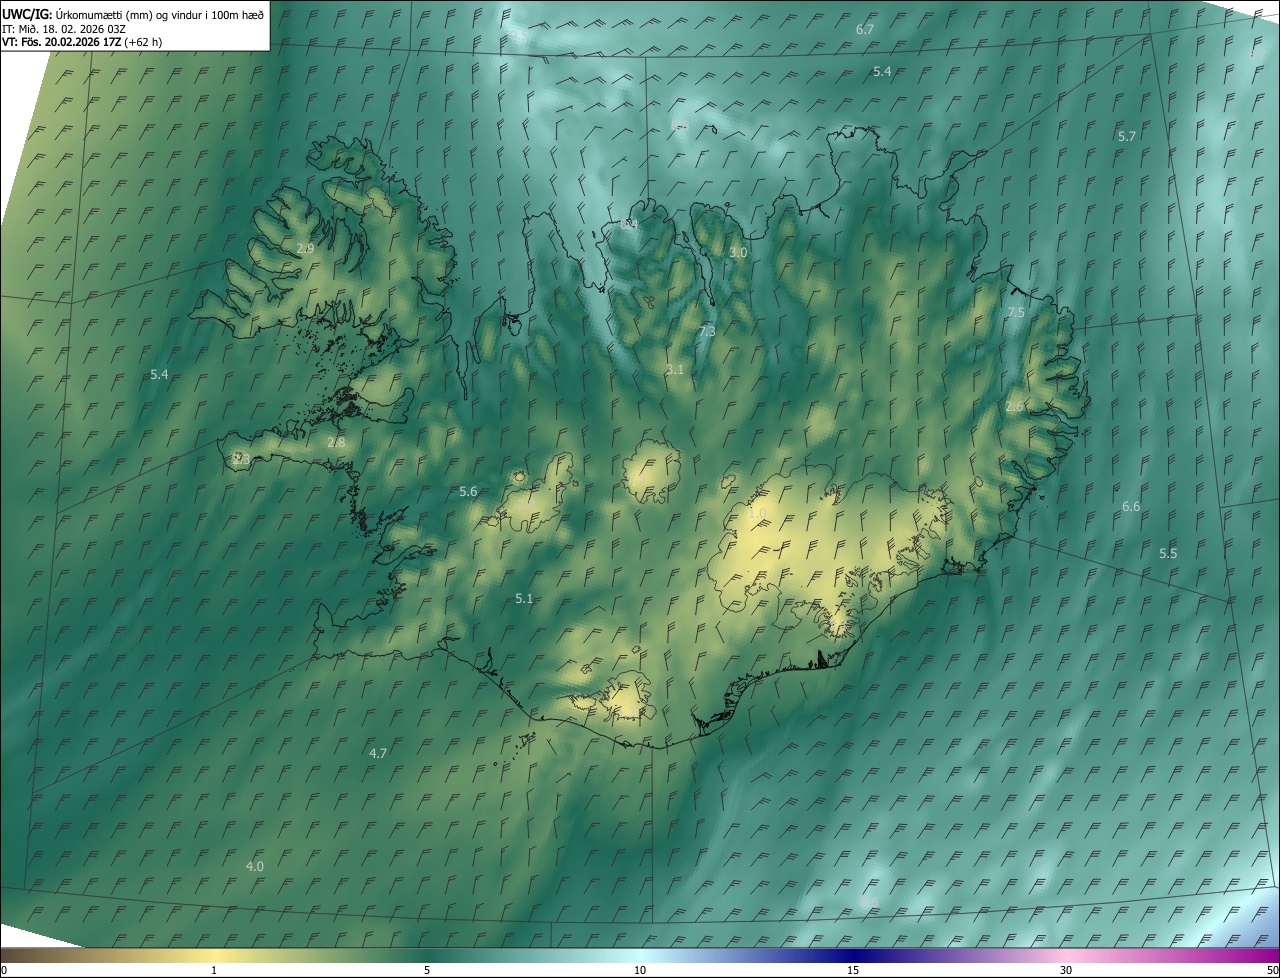The width and height of the screenshot is (1280, 978).
Task: Click the yellow segment of the color scale
Action: click(x=214, y=955)
